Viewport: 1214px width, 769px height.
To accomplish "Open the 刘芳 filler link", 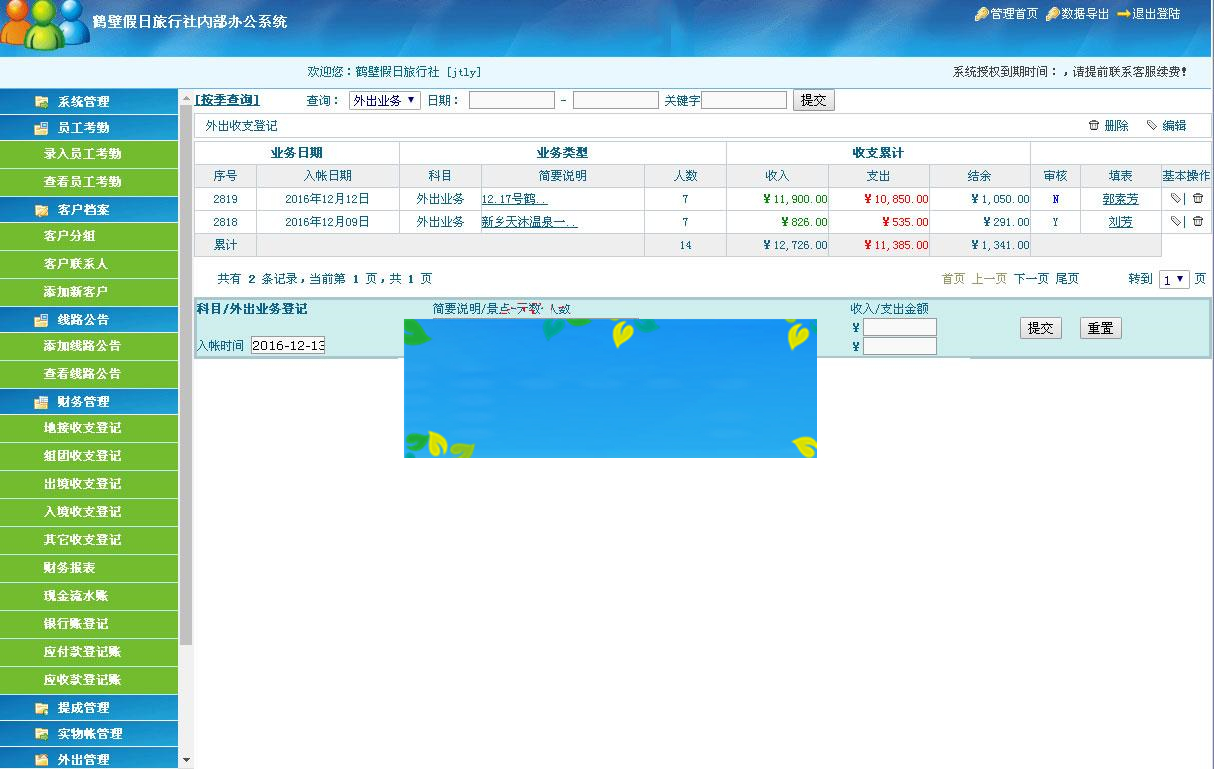I will point(1120,221).
